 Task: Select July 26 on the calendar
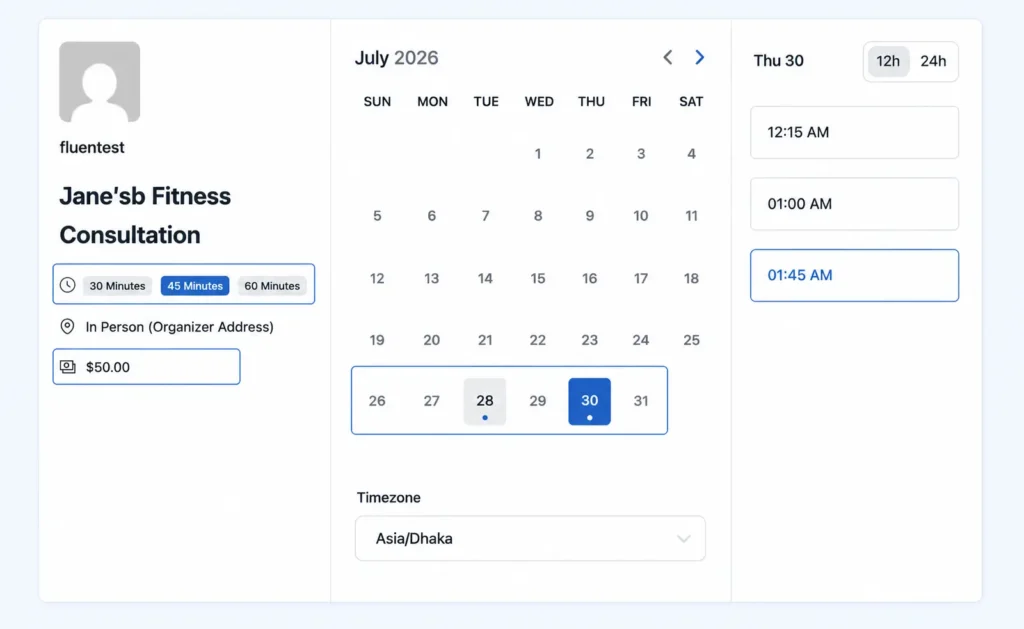[x=377, y=401]
